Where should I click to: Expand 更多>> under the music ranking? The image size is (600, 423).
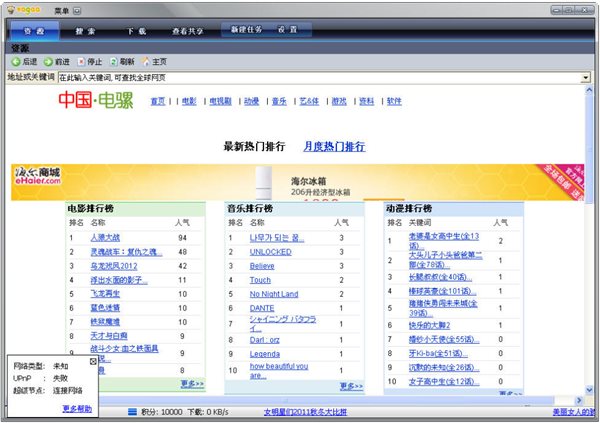pyautogui.click(x=351, y=386)
